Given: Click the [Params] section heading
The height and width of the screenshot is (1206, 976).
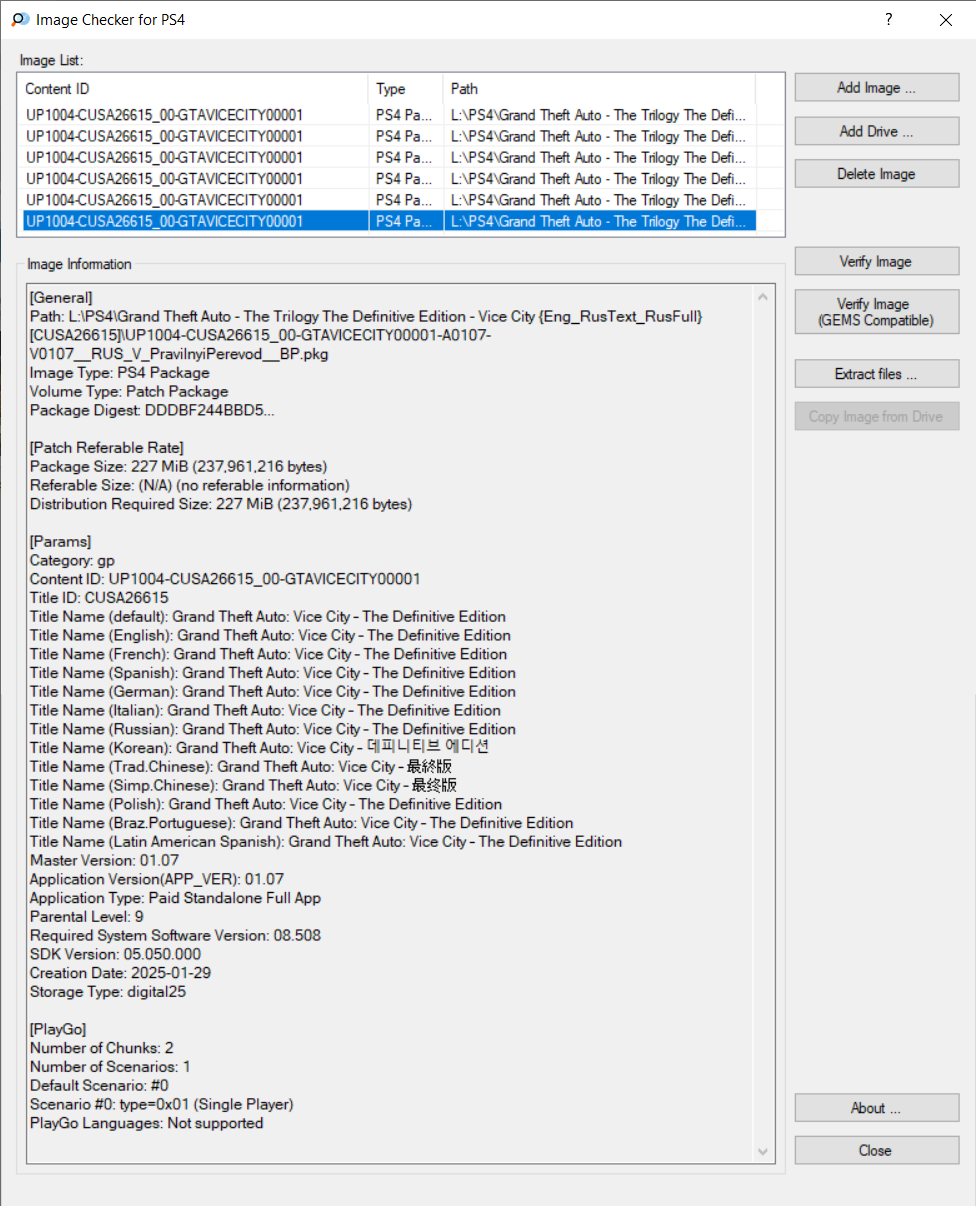Looking at the screenshot, I should click(60, 542).
